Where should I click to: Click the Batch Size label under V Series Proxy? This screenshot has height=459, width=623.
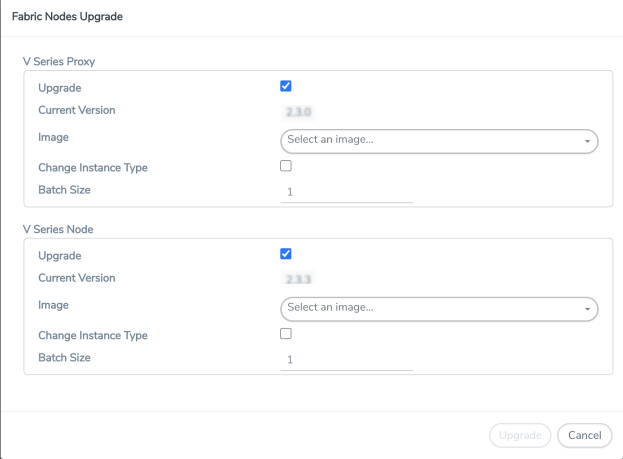click(67, 190)
